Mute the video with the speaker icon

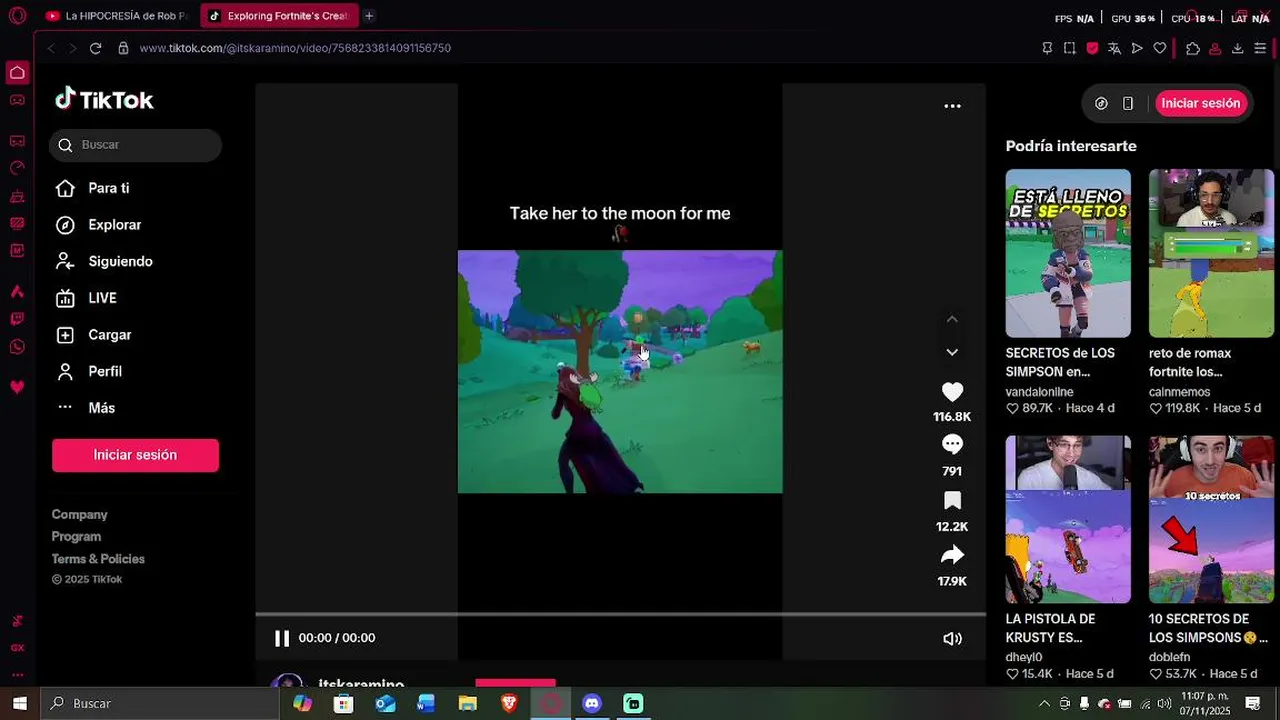[952, 638]
